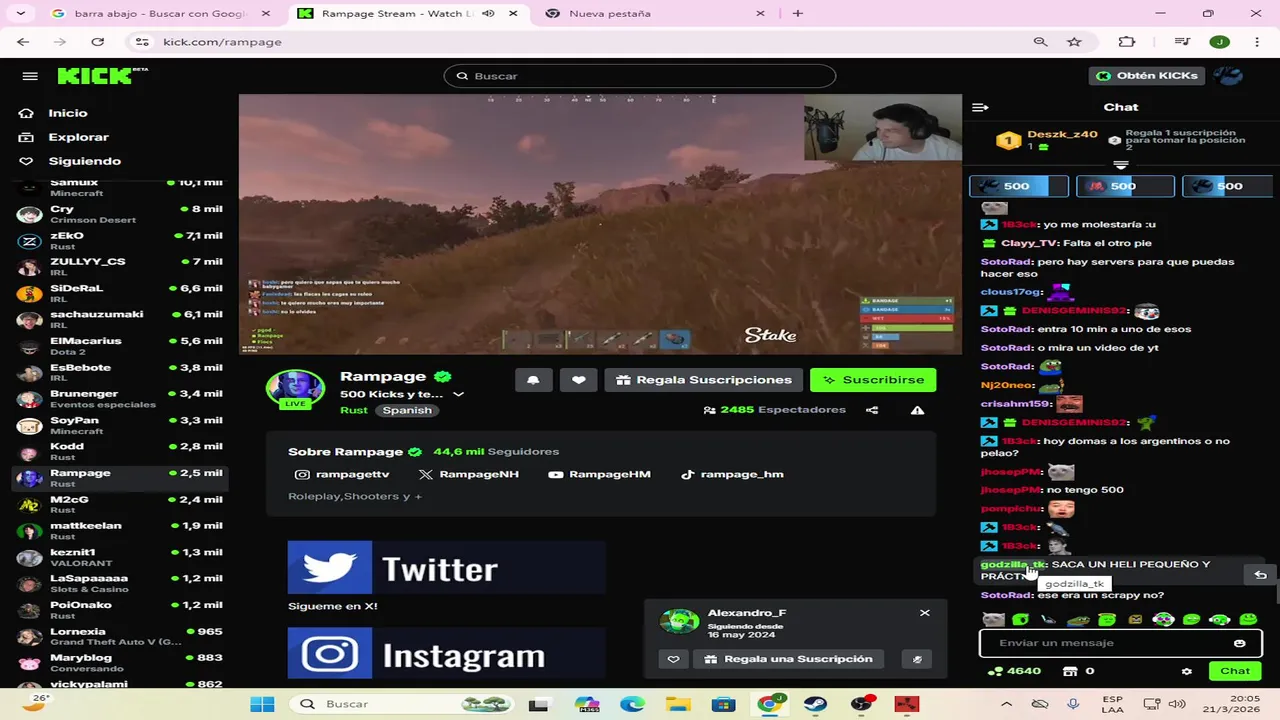Open the user avatar menu at top right
Viewport: 1280px width, 720px height.
pos(1228,76)
